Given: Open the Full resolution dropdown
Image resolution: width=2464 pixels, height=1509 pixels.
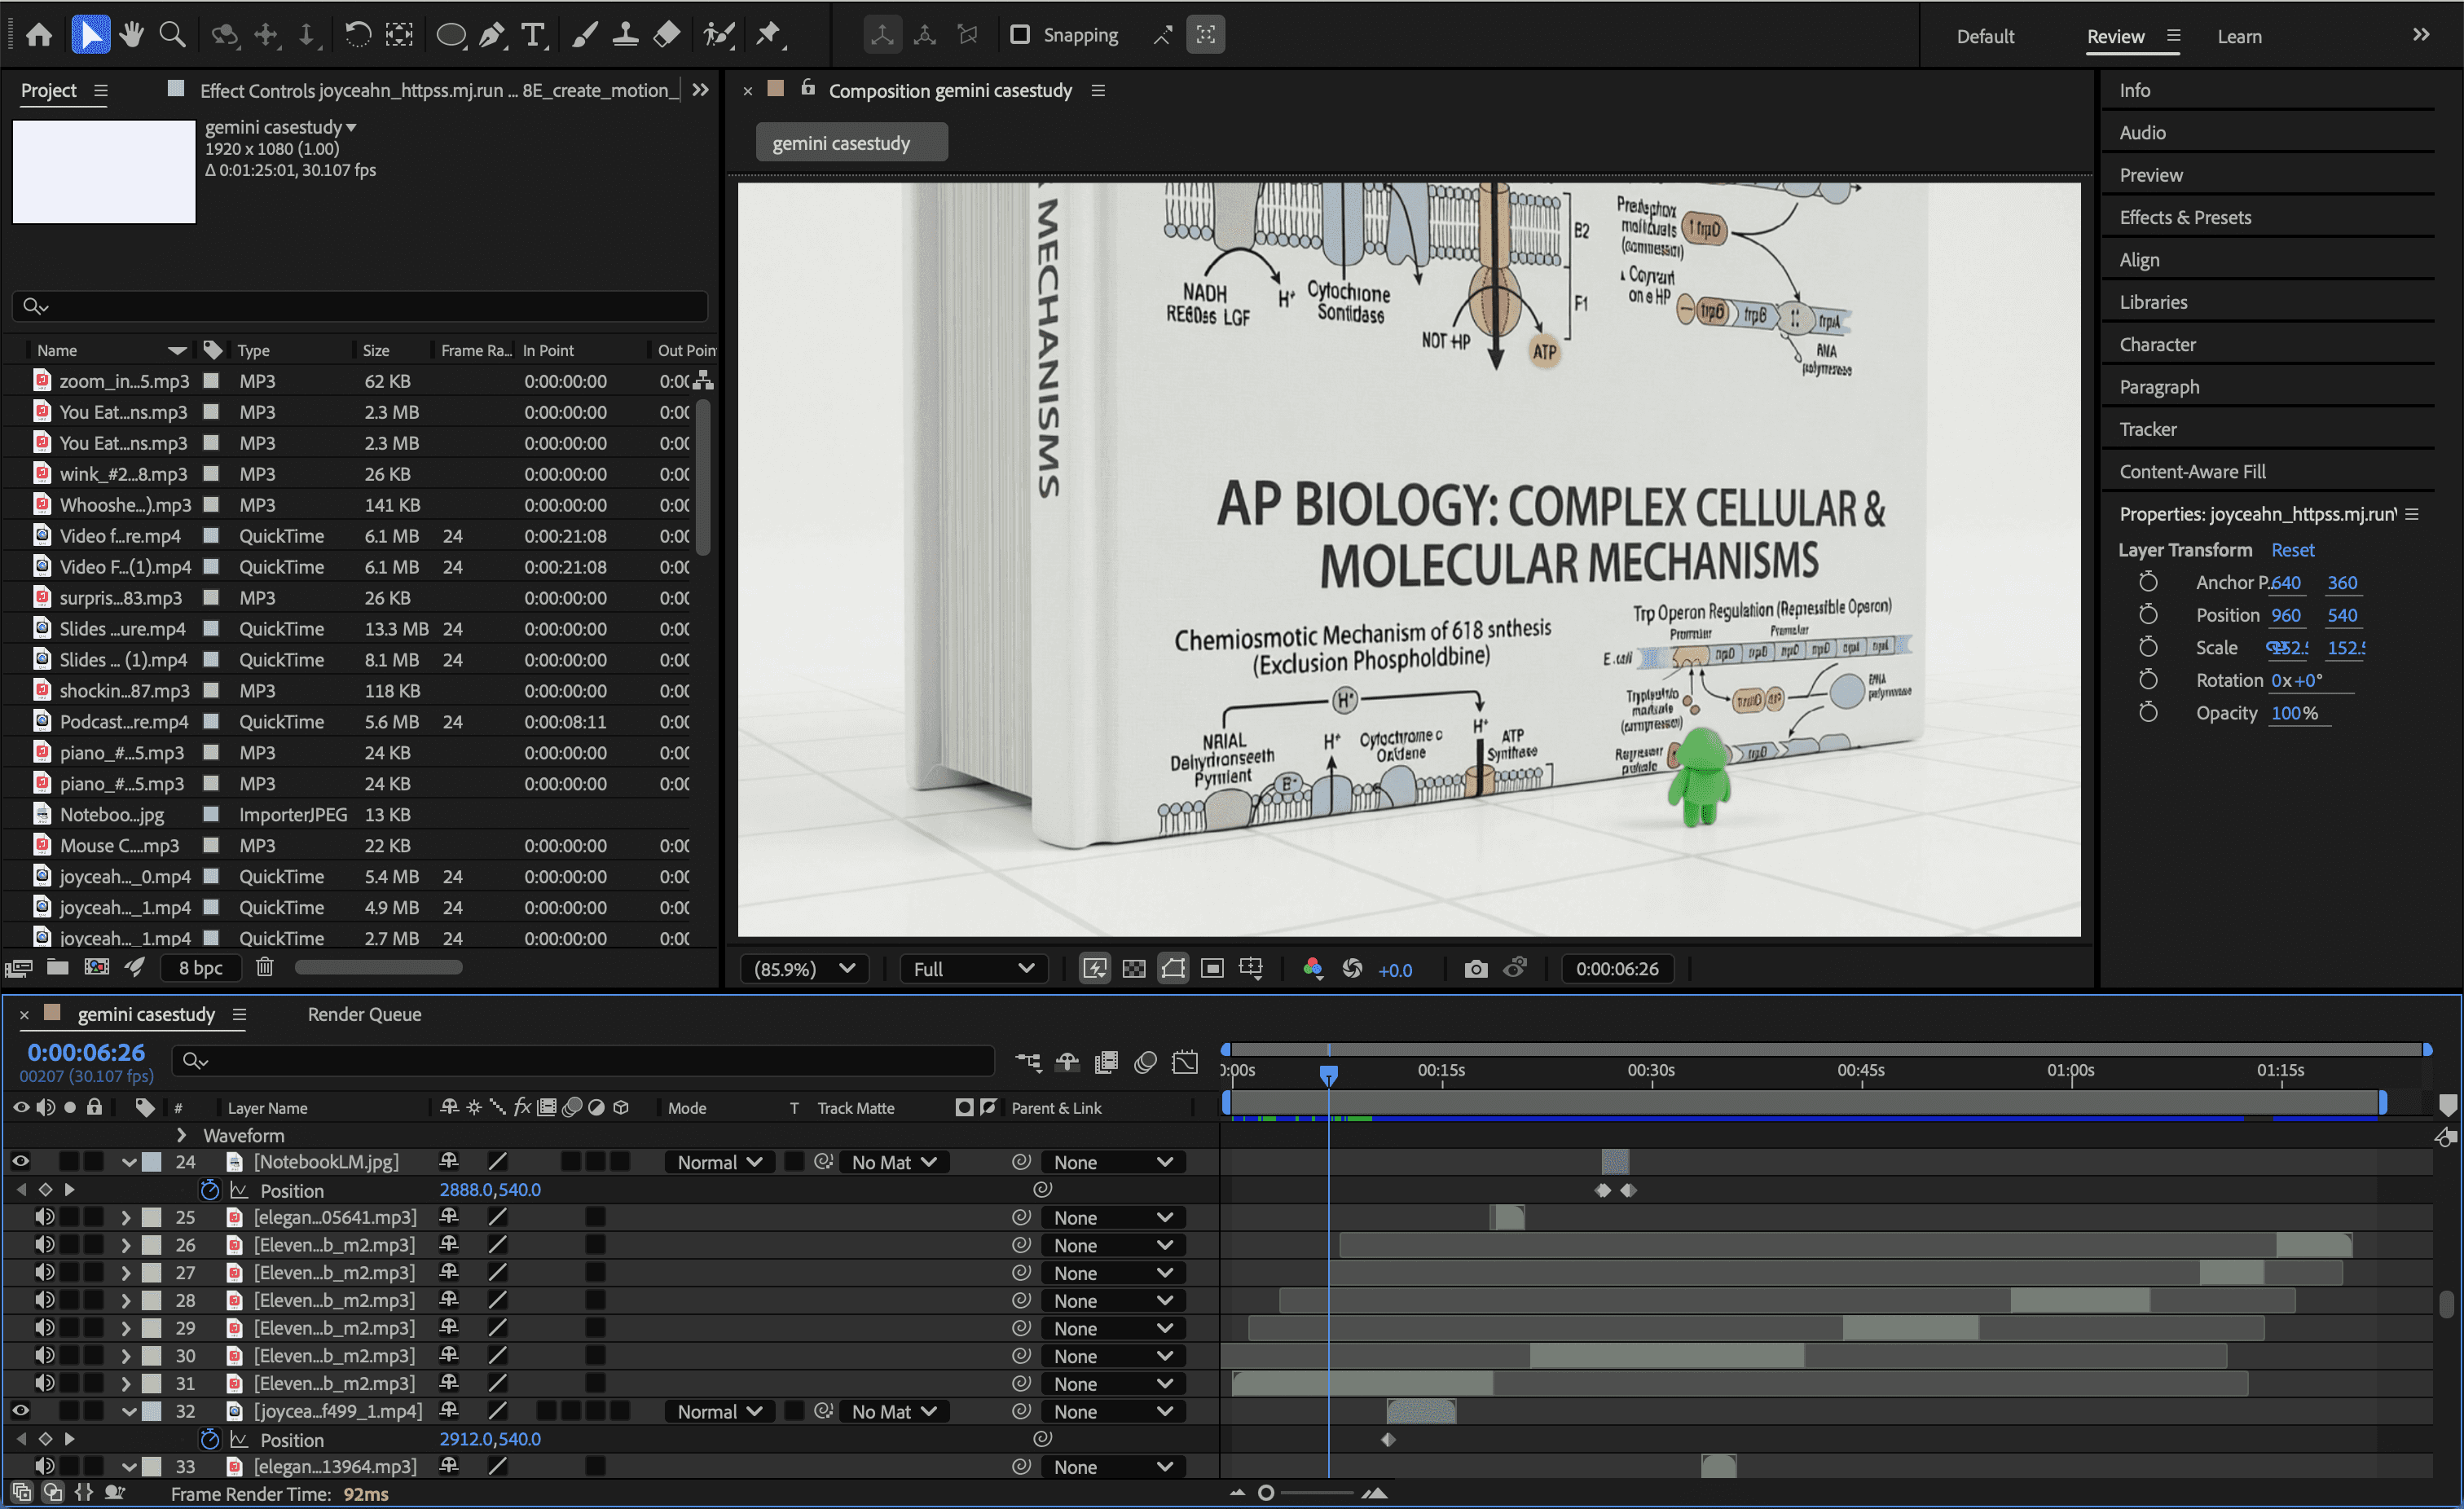Looking at the screenshot, I should pyautogui.click(x=972, y=968).
